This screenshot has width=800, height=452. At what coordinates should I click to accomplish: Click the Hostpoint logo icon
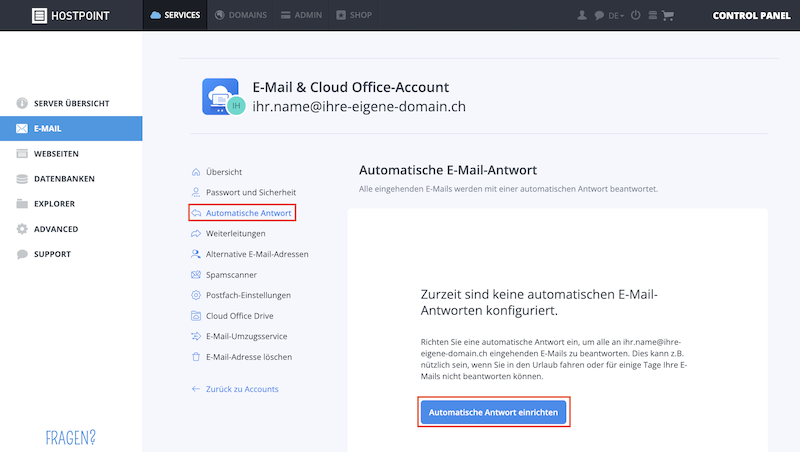click(x=39, y=15)
